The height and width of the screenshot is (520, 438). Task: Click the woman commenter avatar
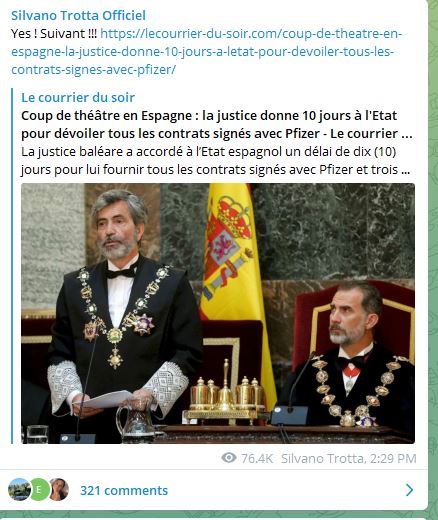pyautogui.click(x=59, y=489)
